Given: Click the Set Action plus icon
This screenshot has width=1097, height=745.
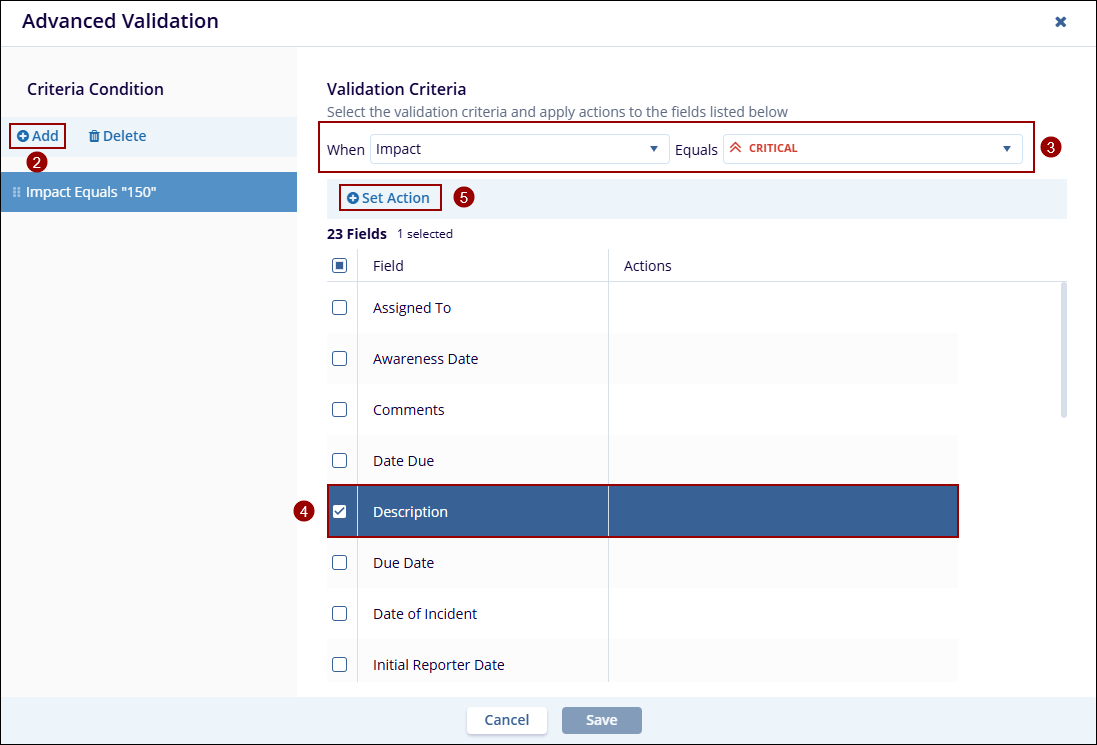Looking at the screenshot, I should [352, 198].
